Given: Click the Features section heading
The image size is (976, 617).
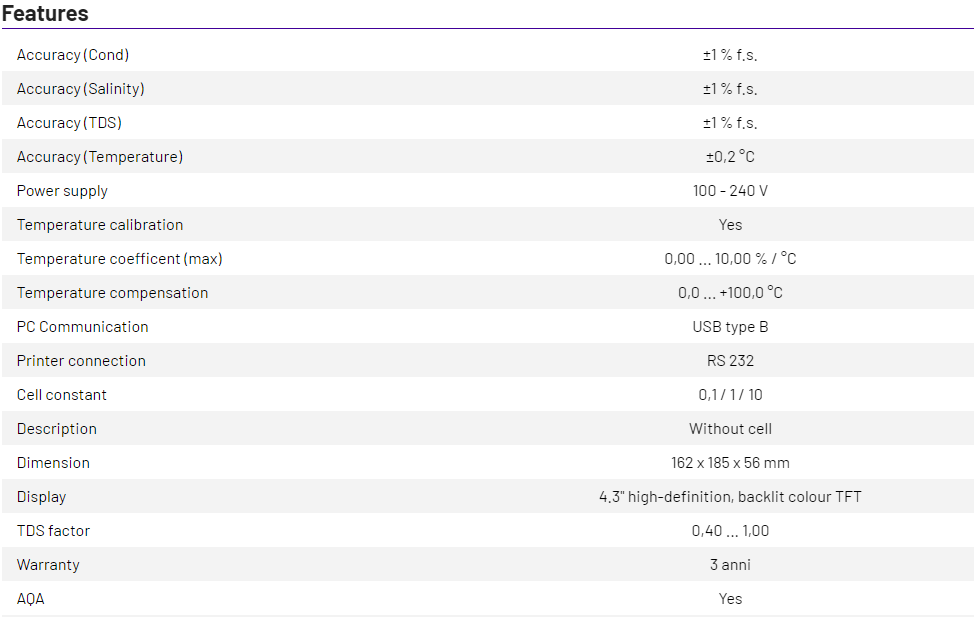Looking at the screenshot, I should tap(45, 13).
